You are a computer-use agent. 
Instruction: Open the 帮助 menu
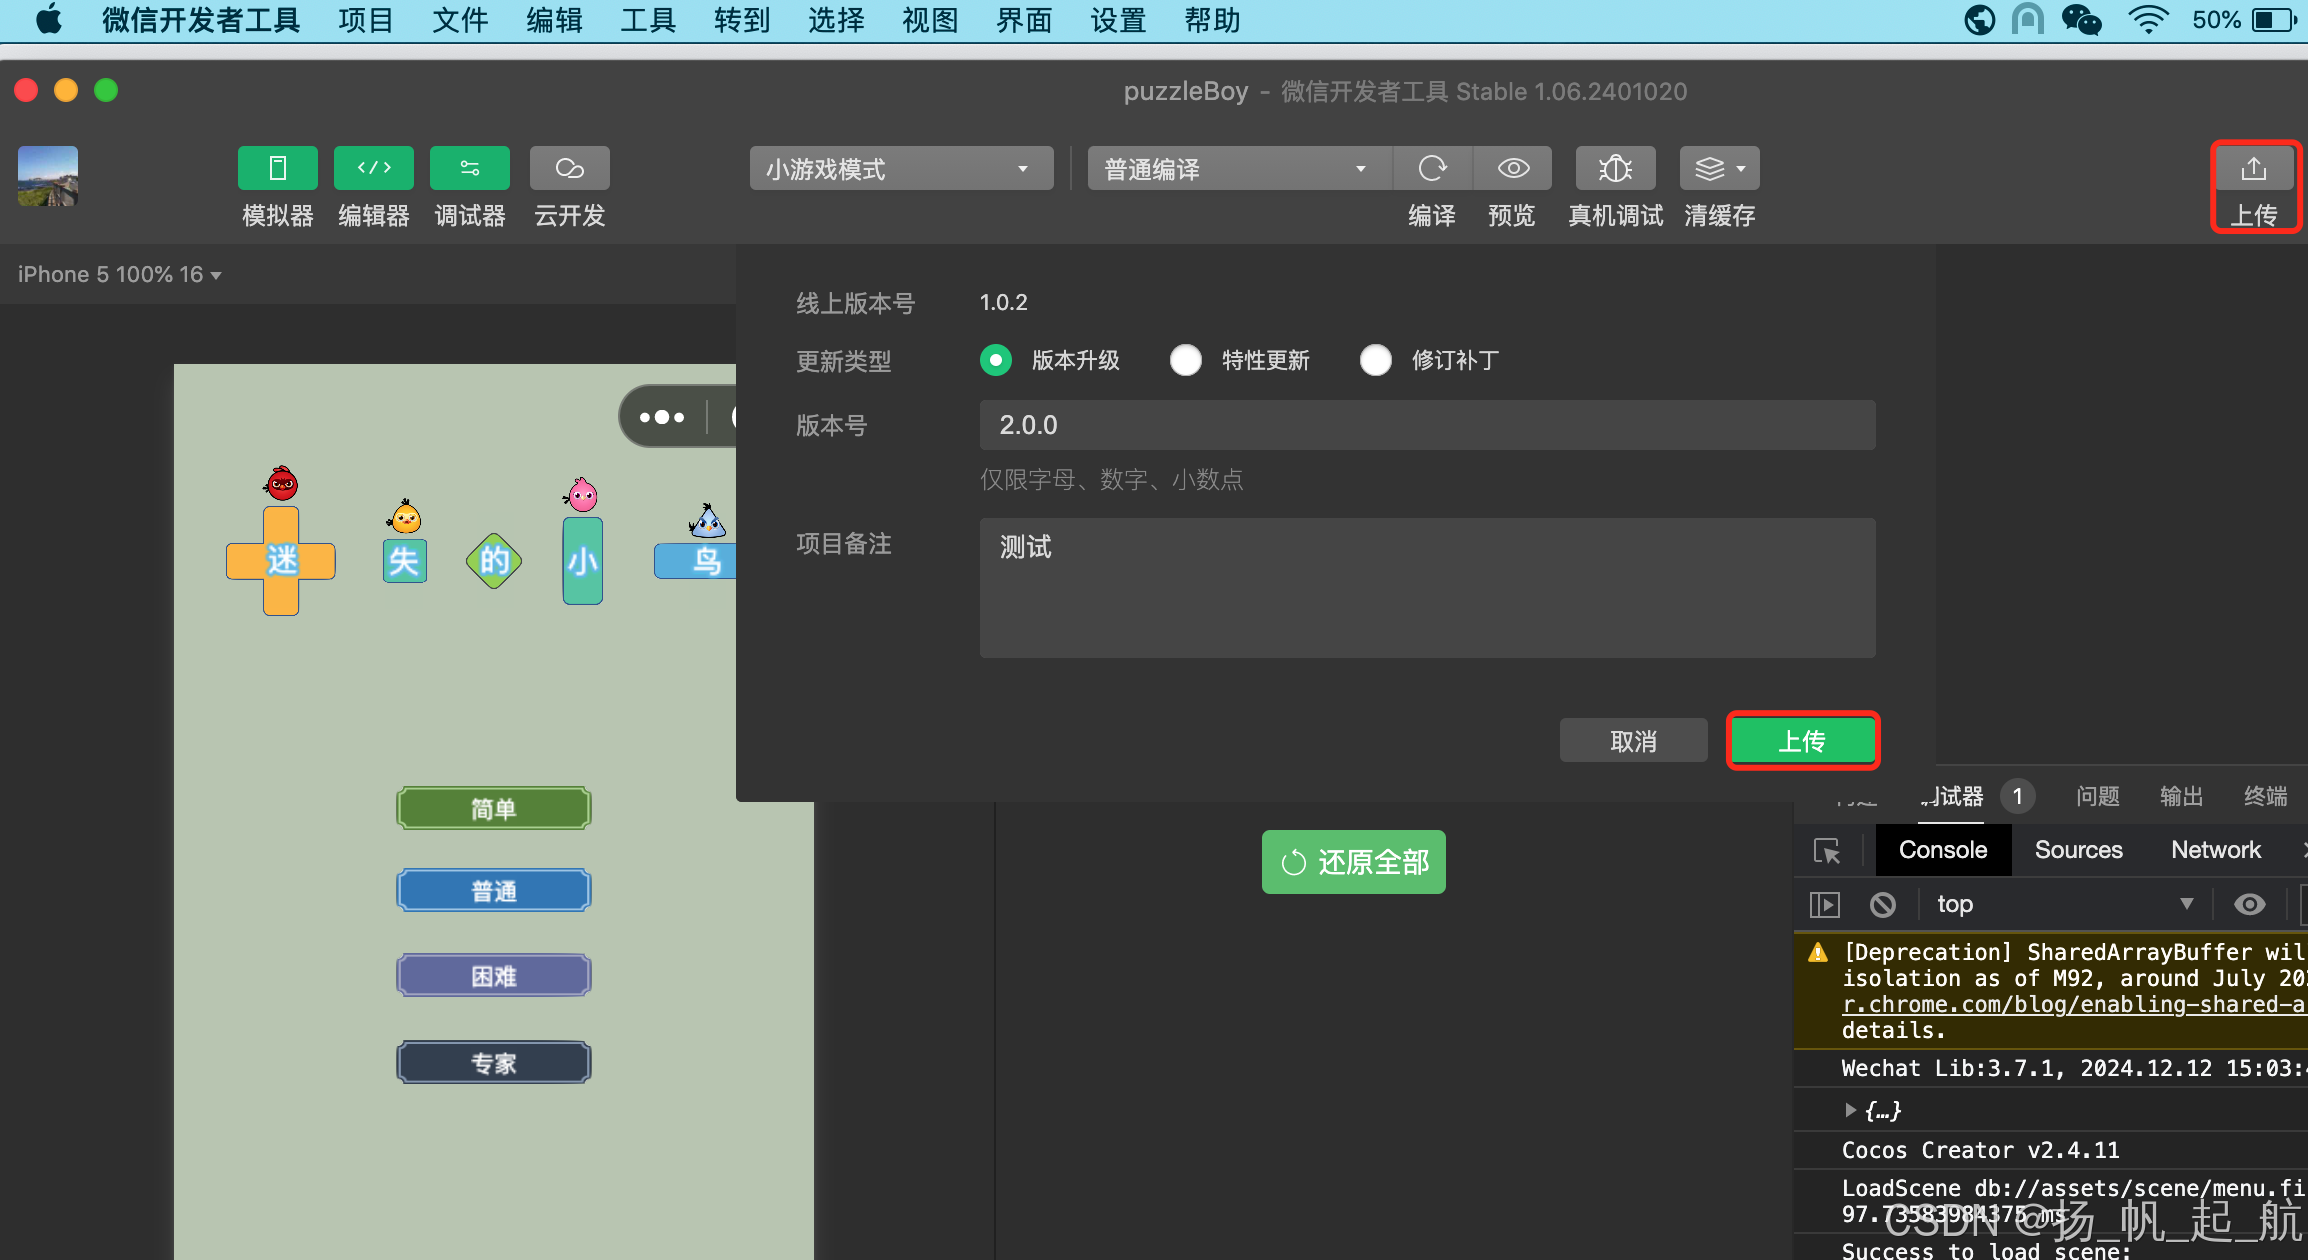(1212, 20)
